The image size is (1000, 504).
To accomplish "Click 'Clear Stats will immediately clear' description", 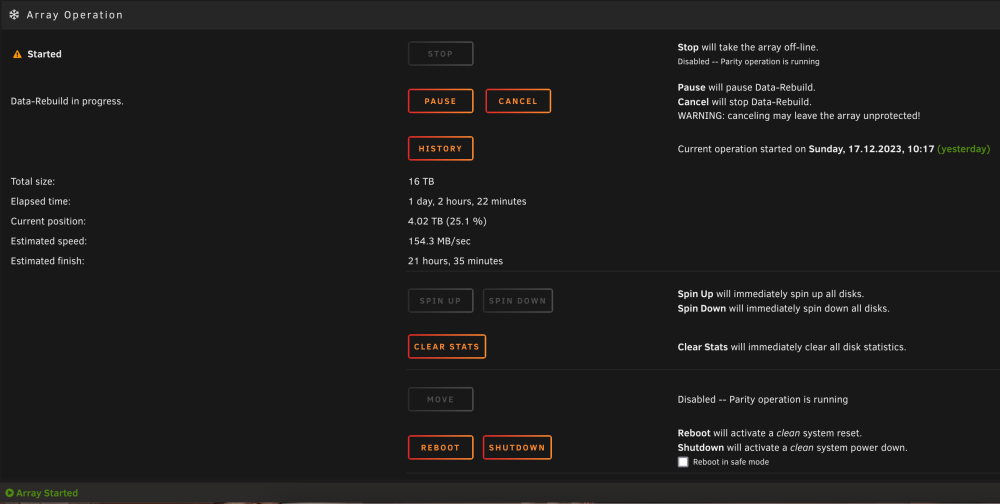I will (x=791, y=347).
